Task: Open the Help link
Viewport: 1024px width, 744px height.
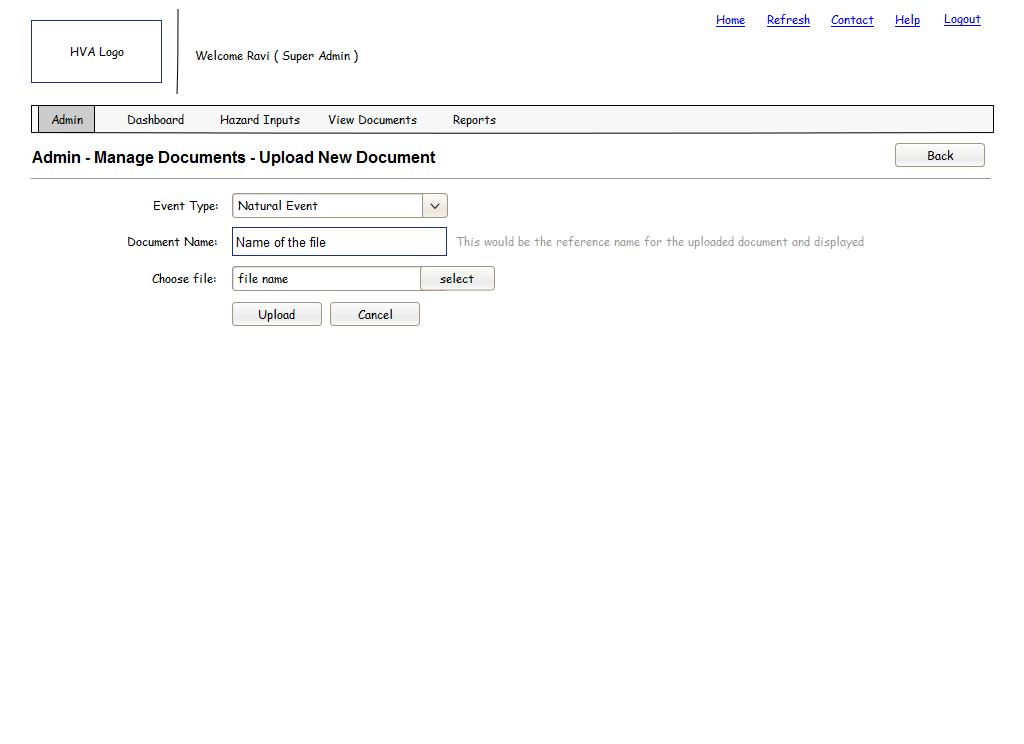Action: coord(907,20)
